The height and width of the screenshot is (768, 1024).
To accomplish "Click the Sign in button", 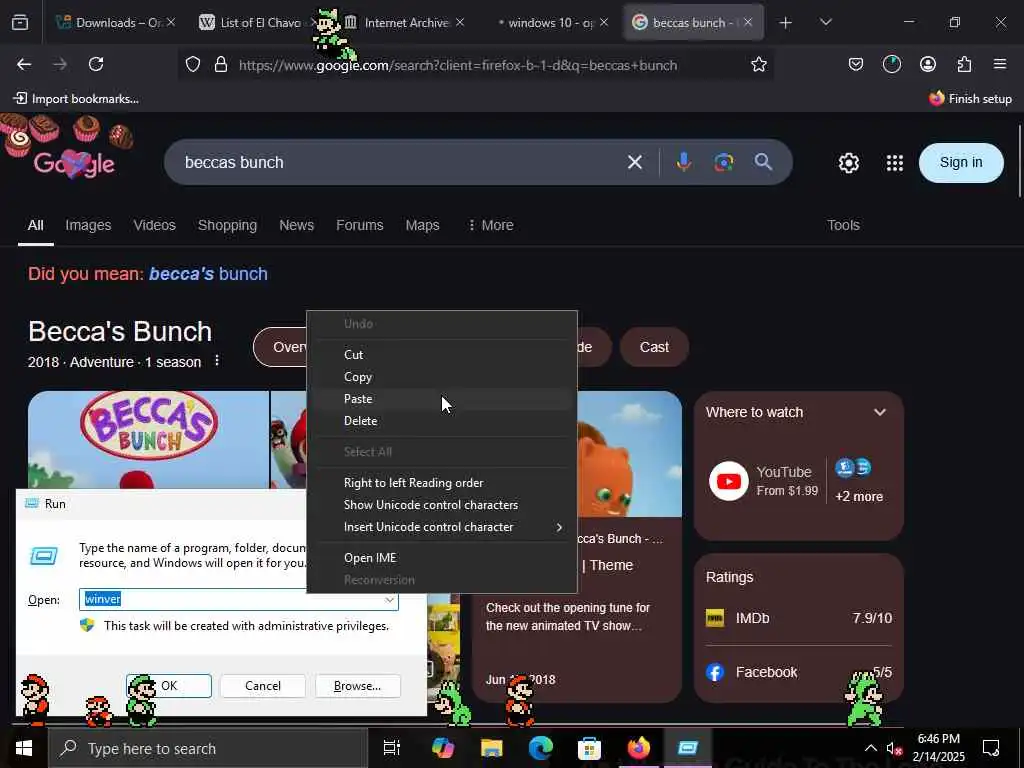I will tap(961, 163).
